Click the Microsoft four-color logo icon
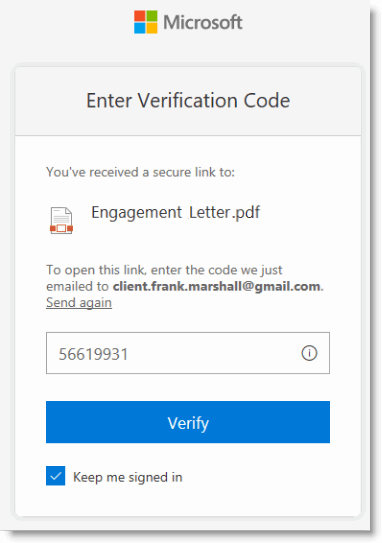The image size is (382, 543). [x=146, y=22]
